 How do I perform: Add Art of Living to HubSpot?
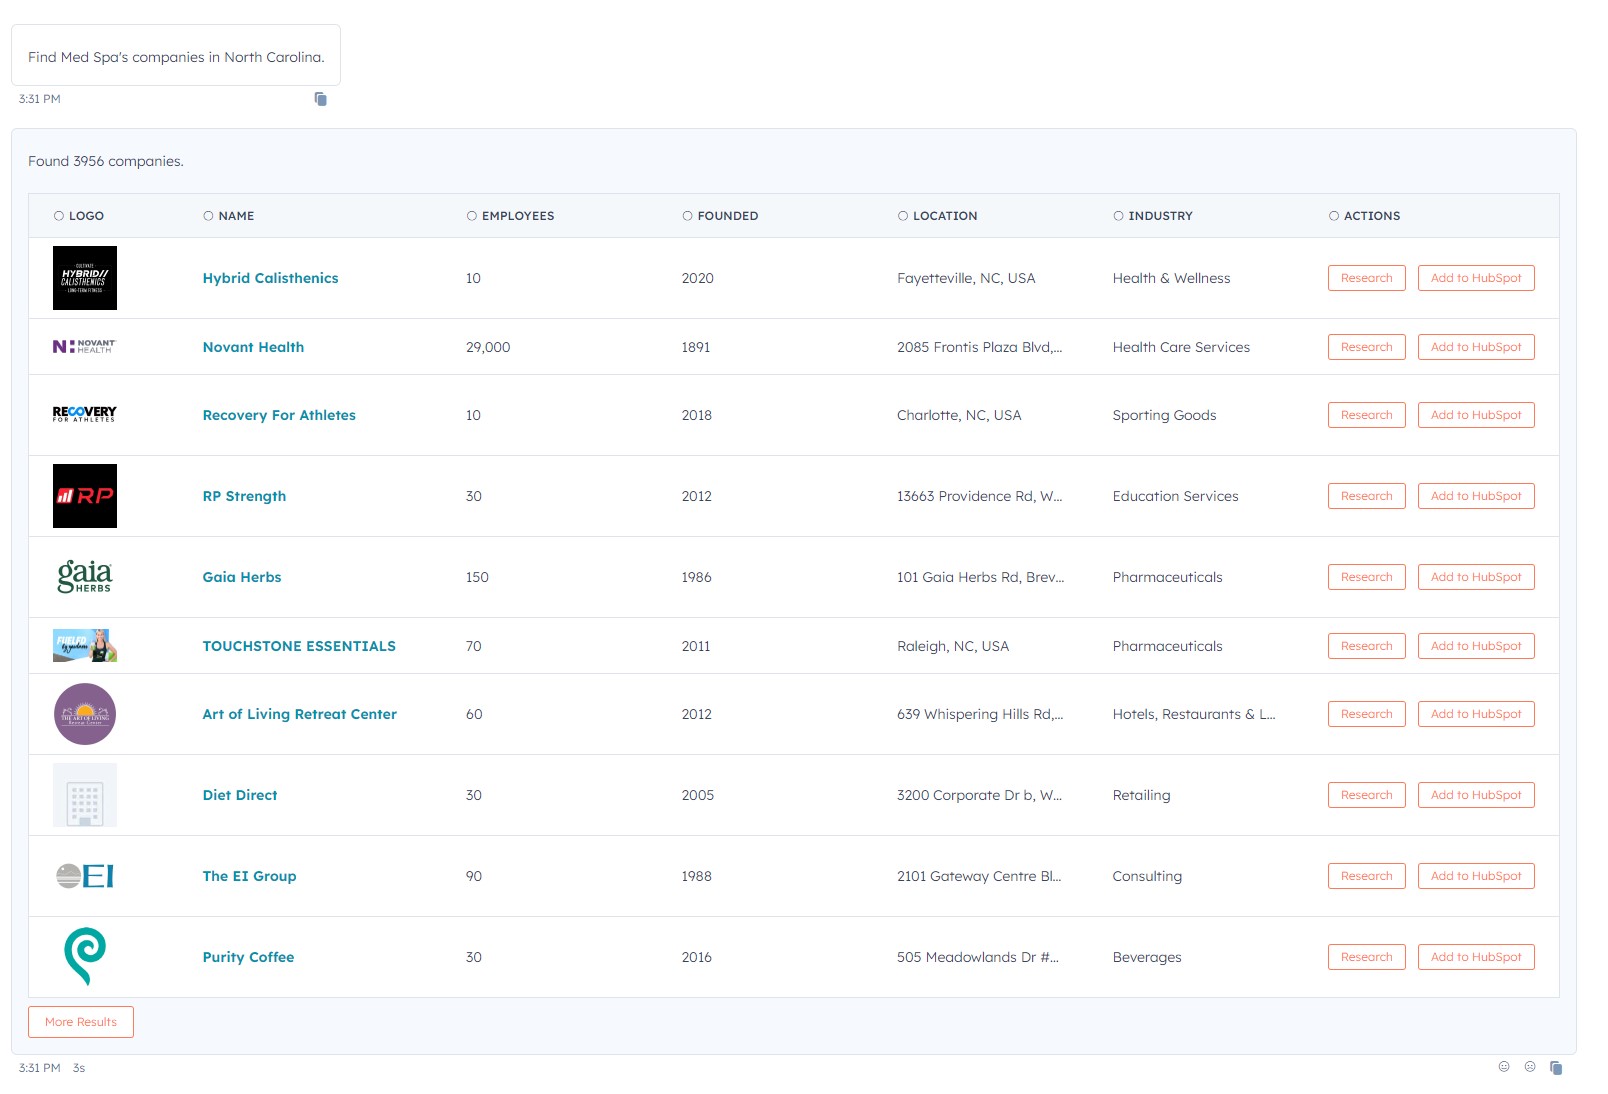point(1476,714)
